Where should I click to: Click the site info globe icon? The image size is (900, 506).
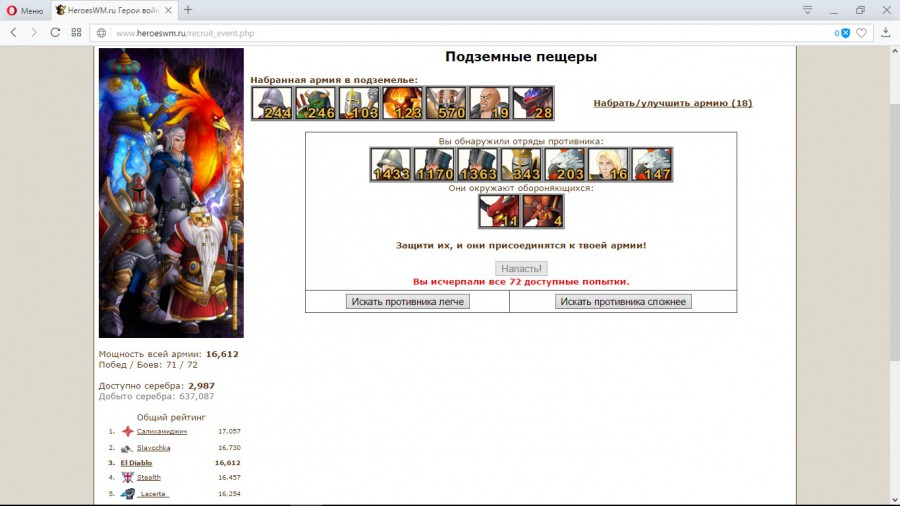pos(102,33)
